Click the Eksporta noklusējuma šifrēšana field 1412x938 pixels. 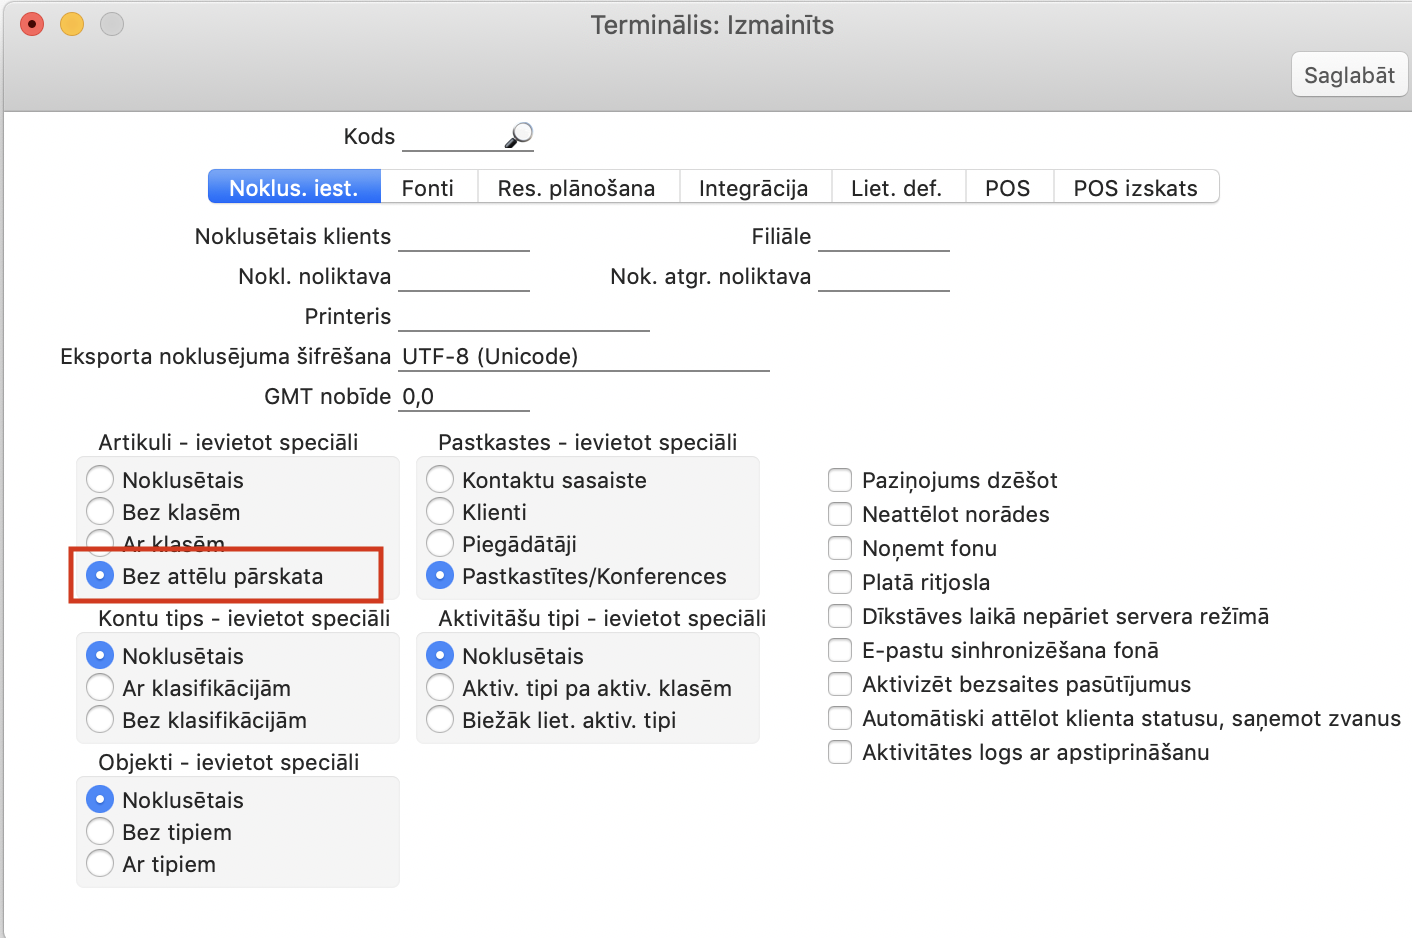tap(584, 357)
